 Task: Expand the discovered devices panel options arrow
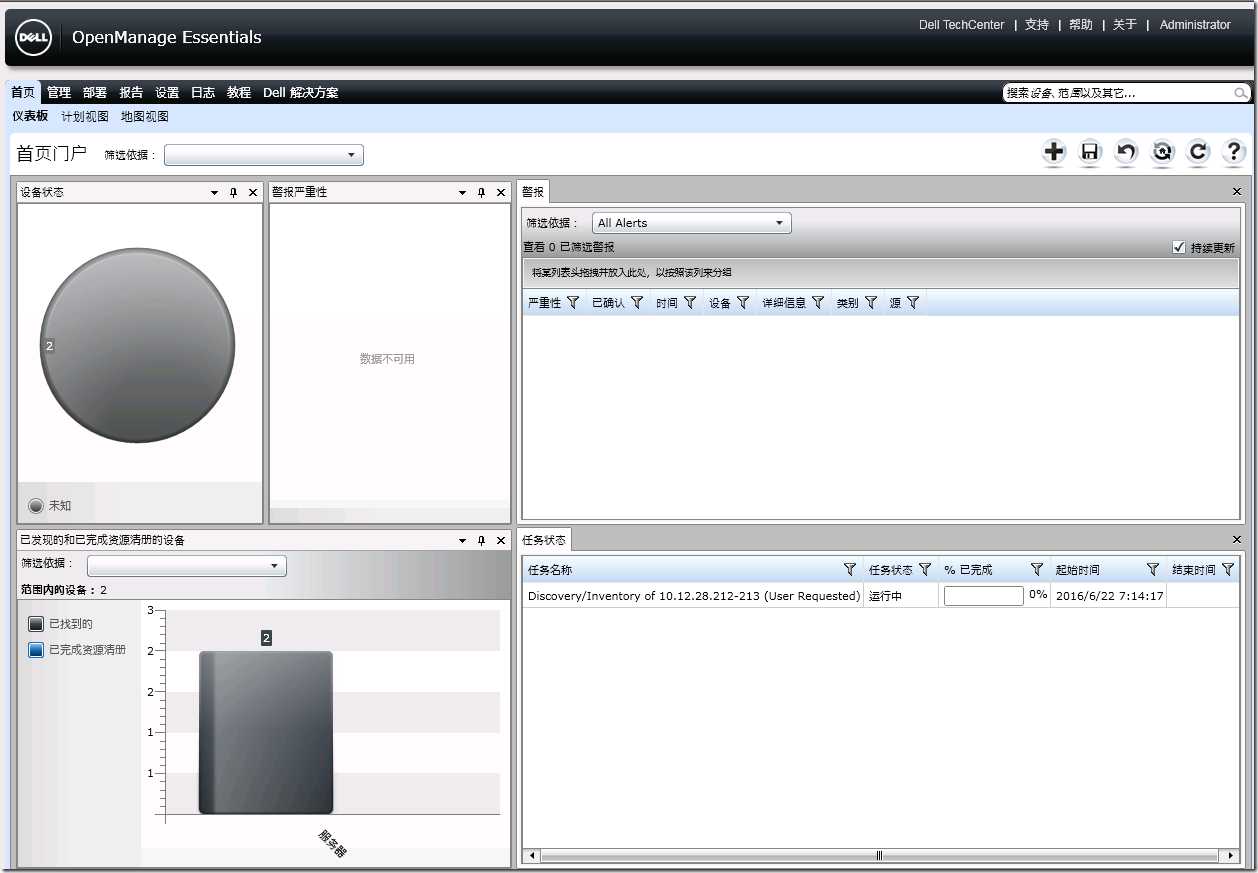coord(462,540)
